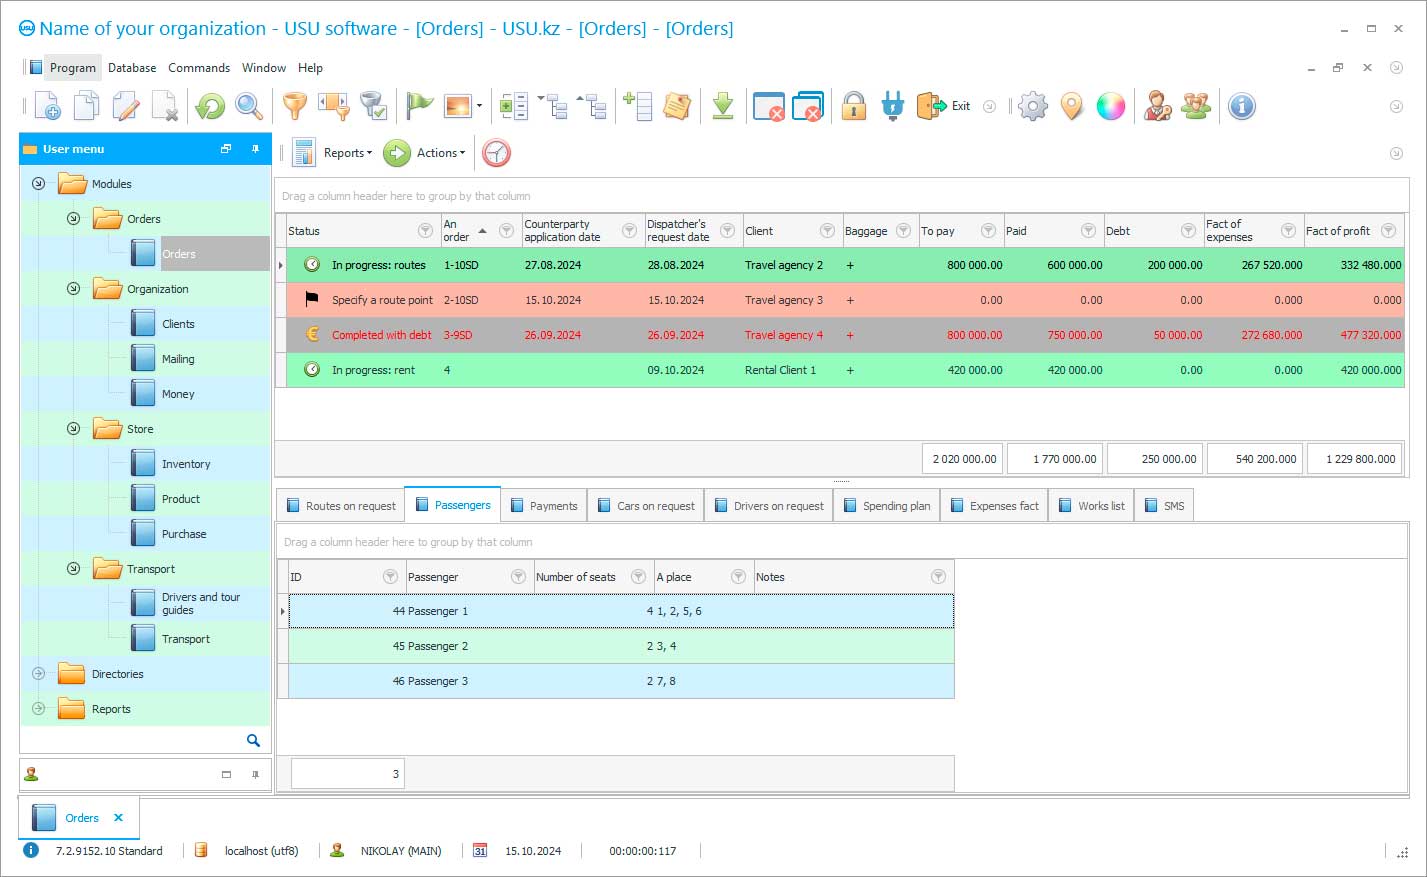
Task: Click the padlock lock program icon
Action: [853, 106]
